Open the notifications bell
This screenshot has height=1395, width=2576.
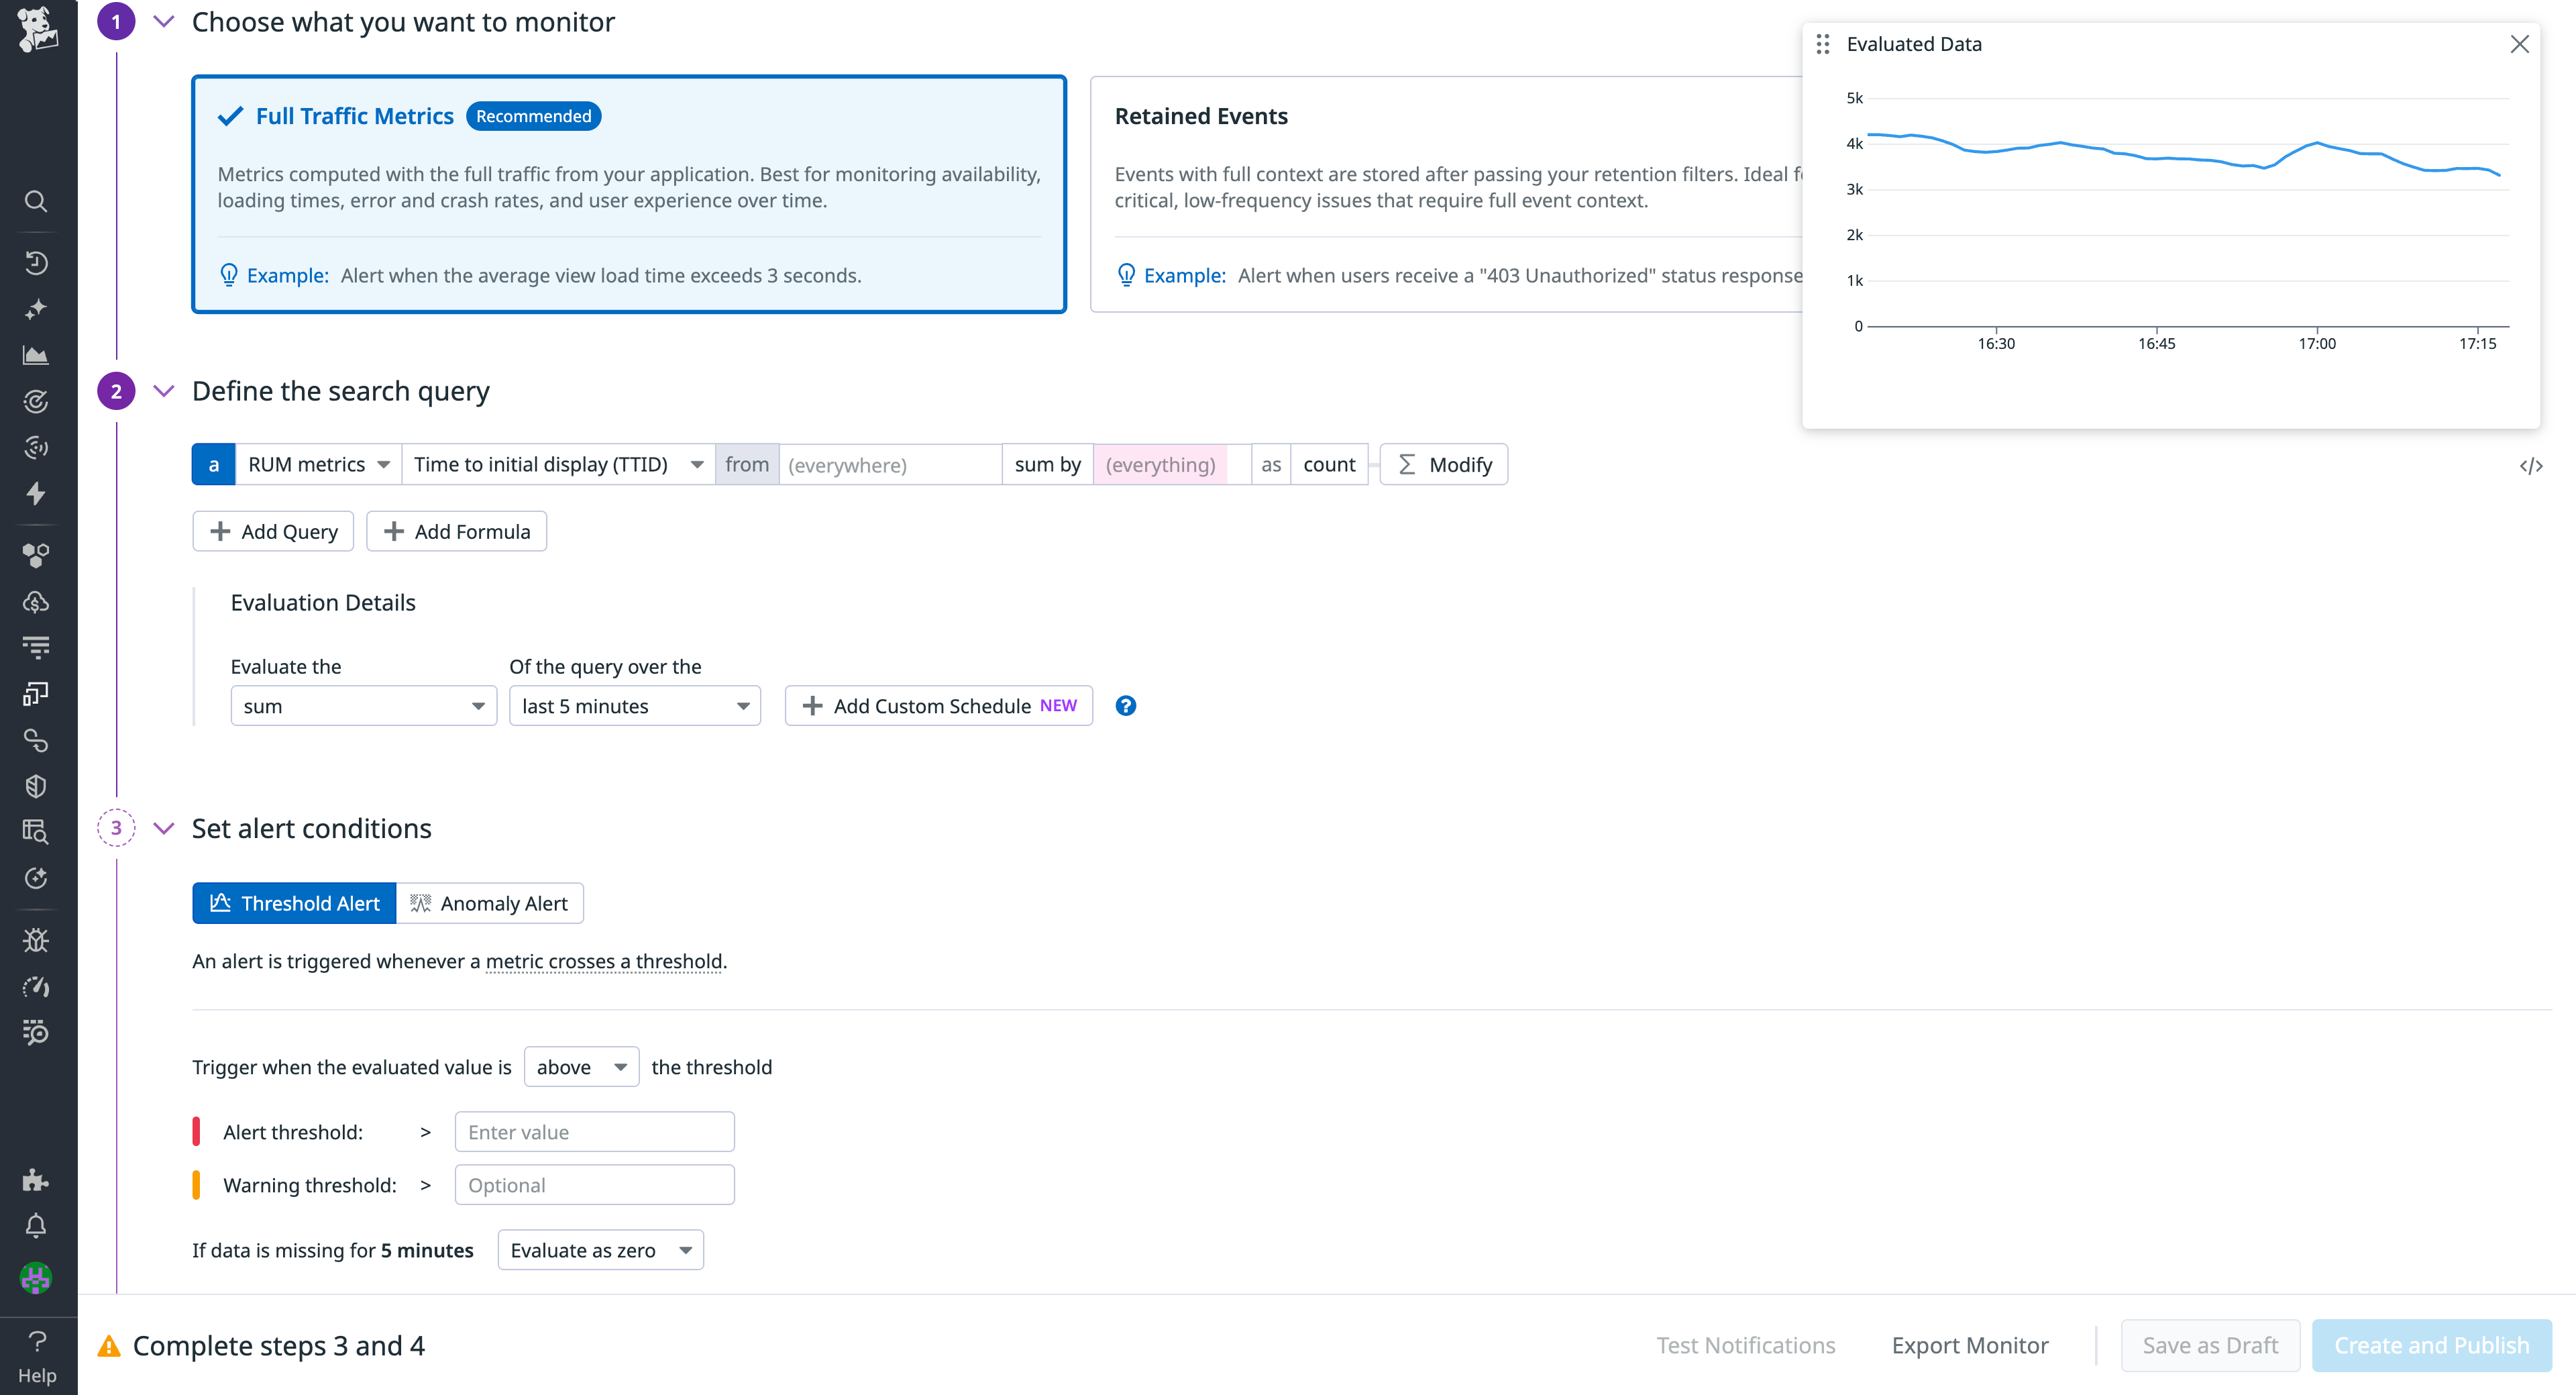click(36, 1226)
